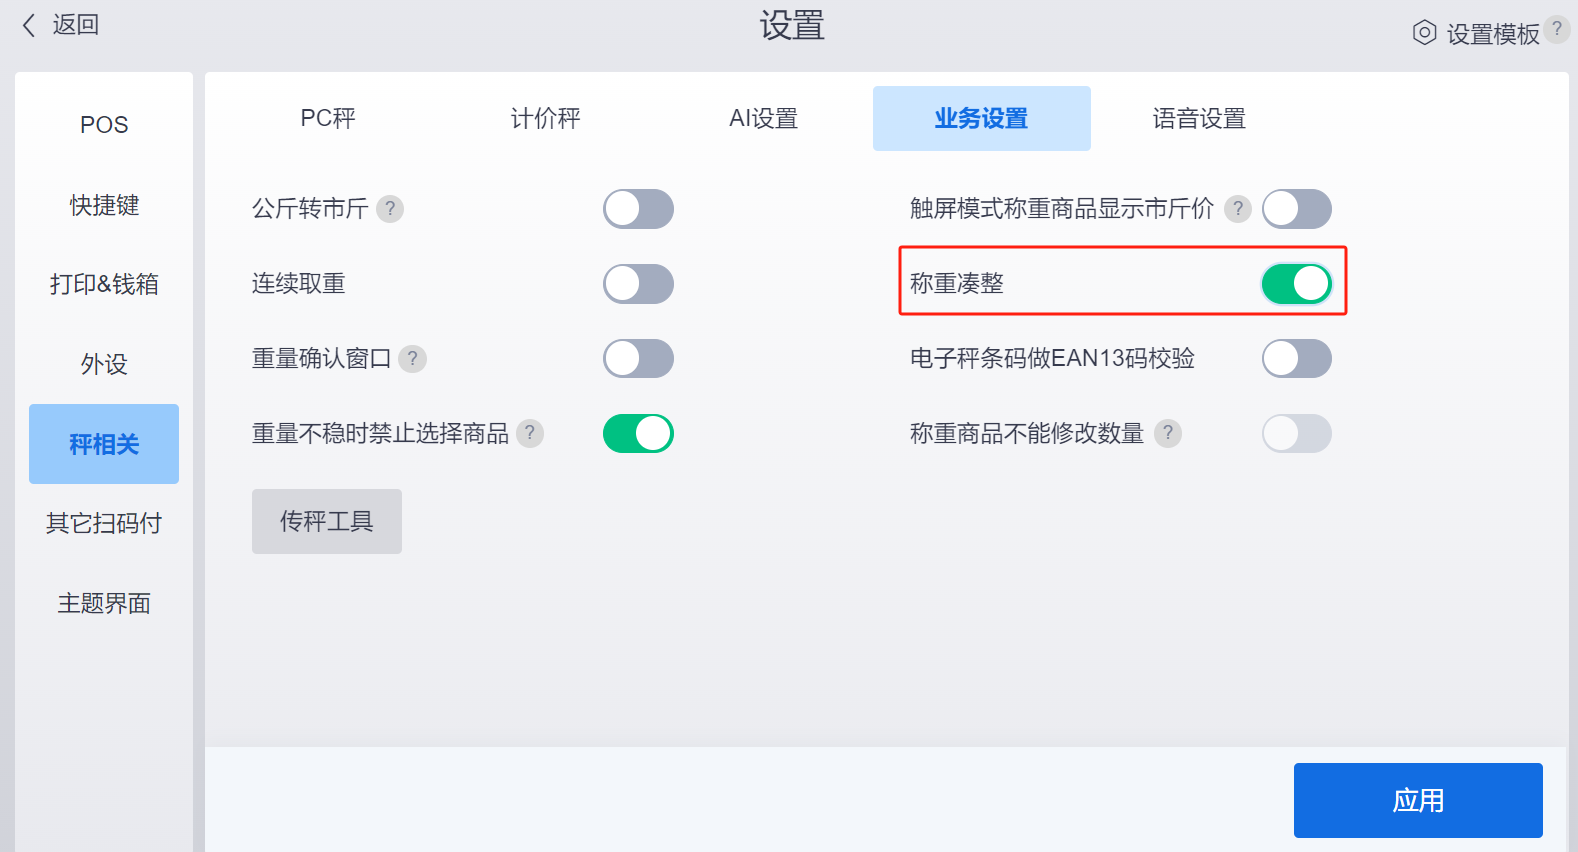Screen dimensions: 1578x852
Task: Click help icon next to 触屏模式称重商品显示市斤价
Action: [x=1238, y=209]
